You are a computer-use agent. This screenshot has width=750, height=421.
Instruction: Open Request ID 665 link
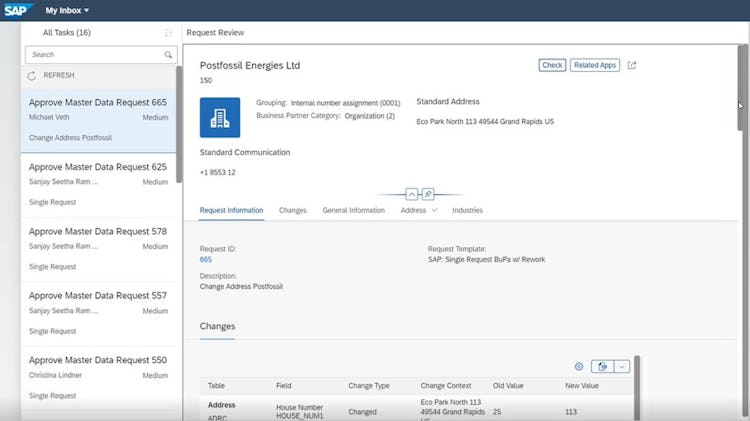pyautogui.click(x=206, y=259)
